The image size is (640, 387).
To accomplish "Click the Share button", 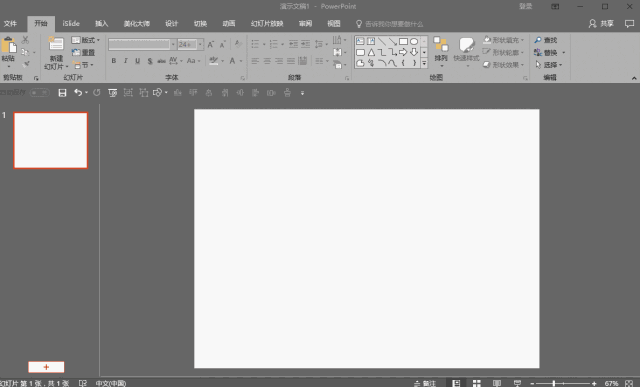I will click(x=601, y=24).
